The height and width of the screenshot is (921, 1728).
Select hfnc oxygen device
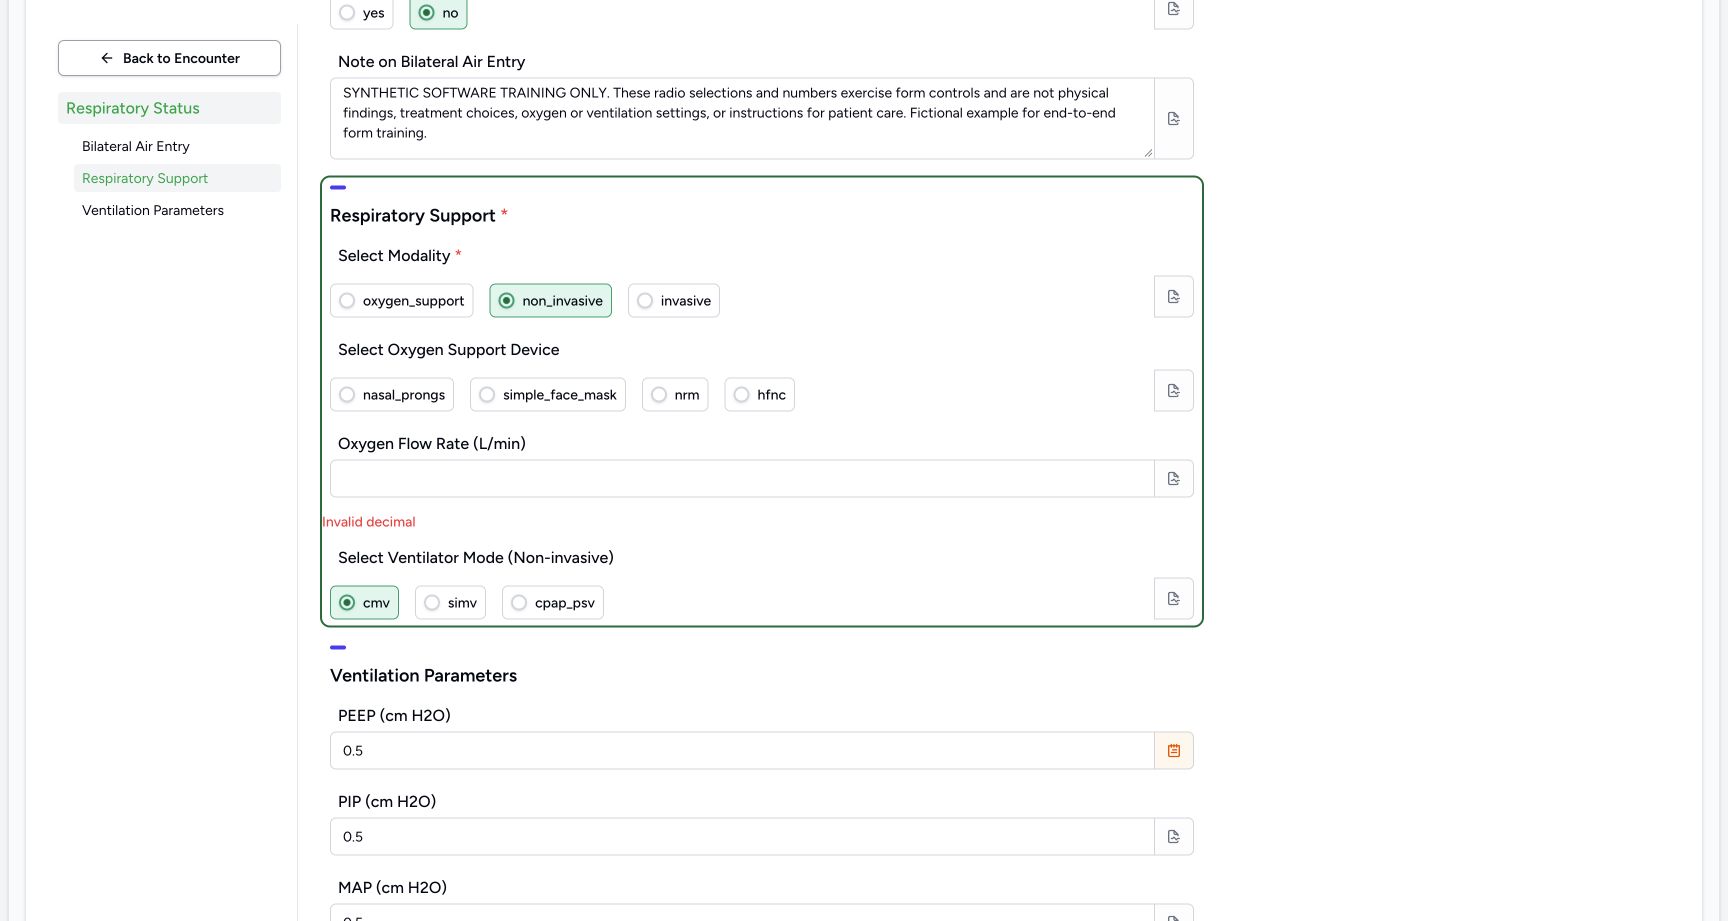tap(759, 395)
